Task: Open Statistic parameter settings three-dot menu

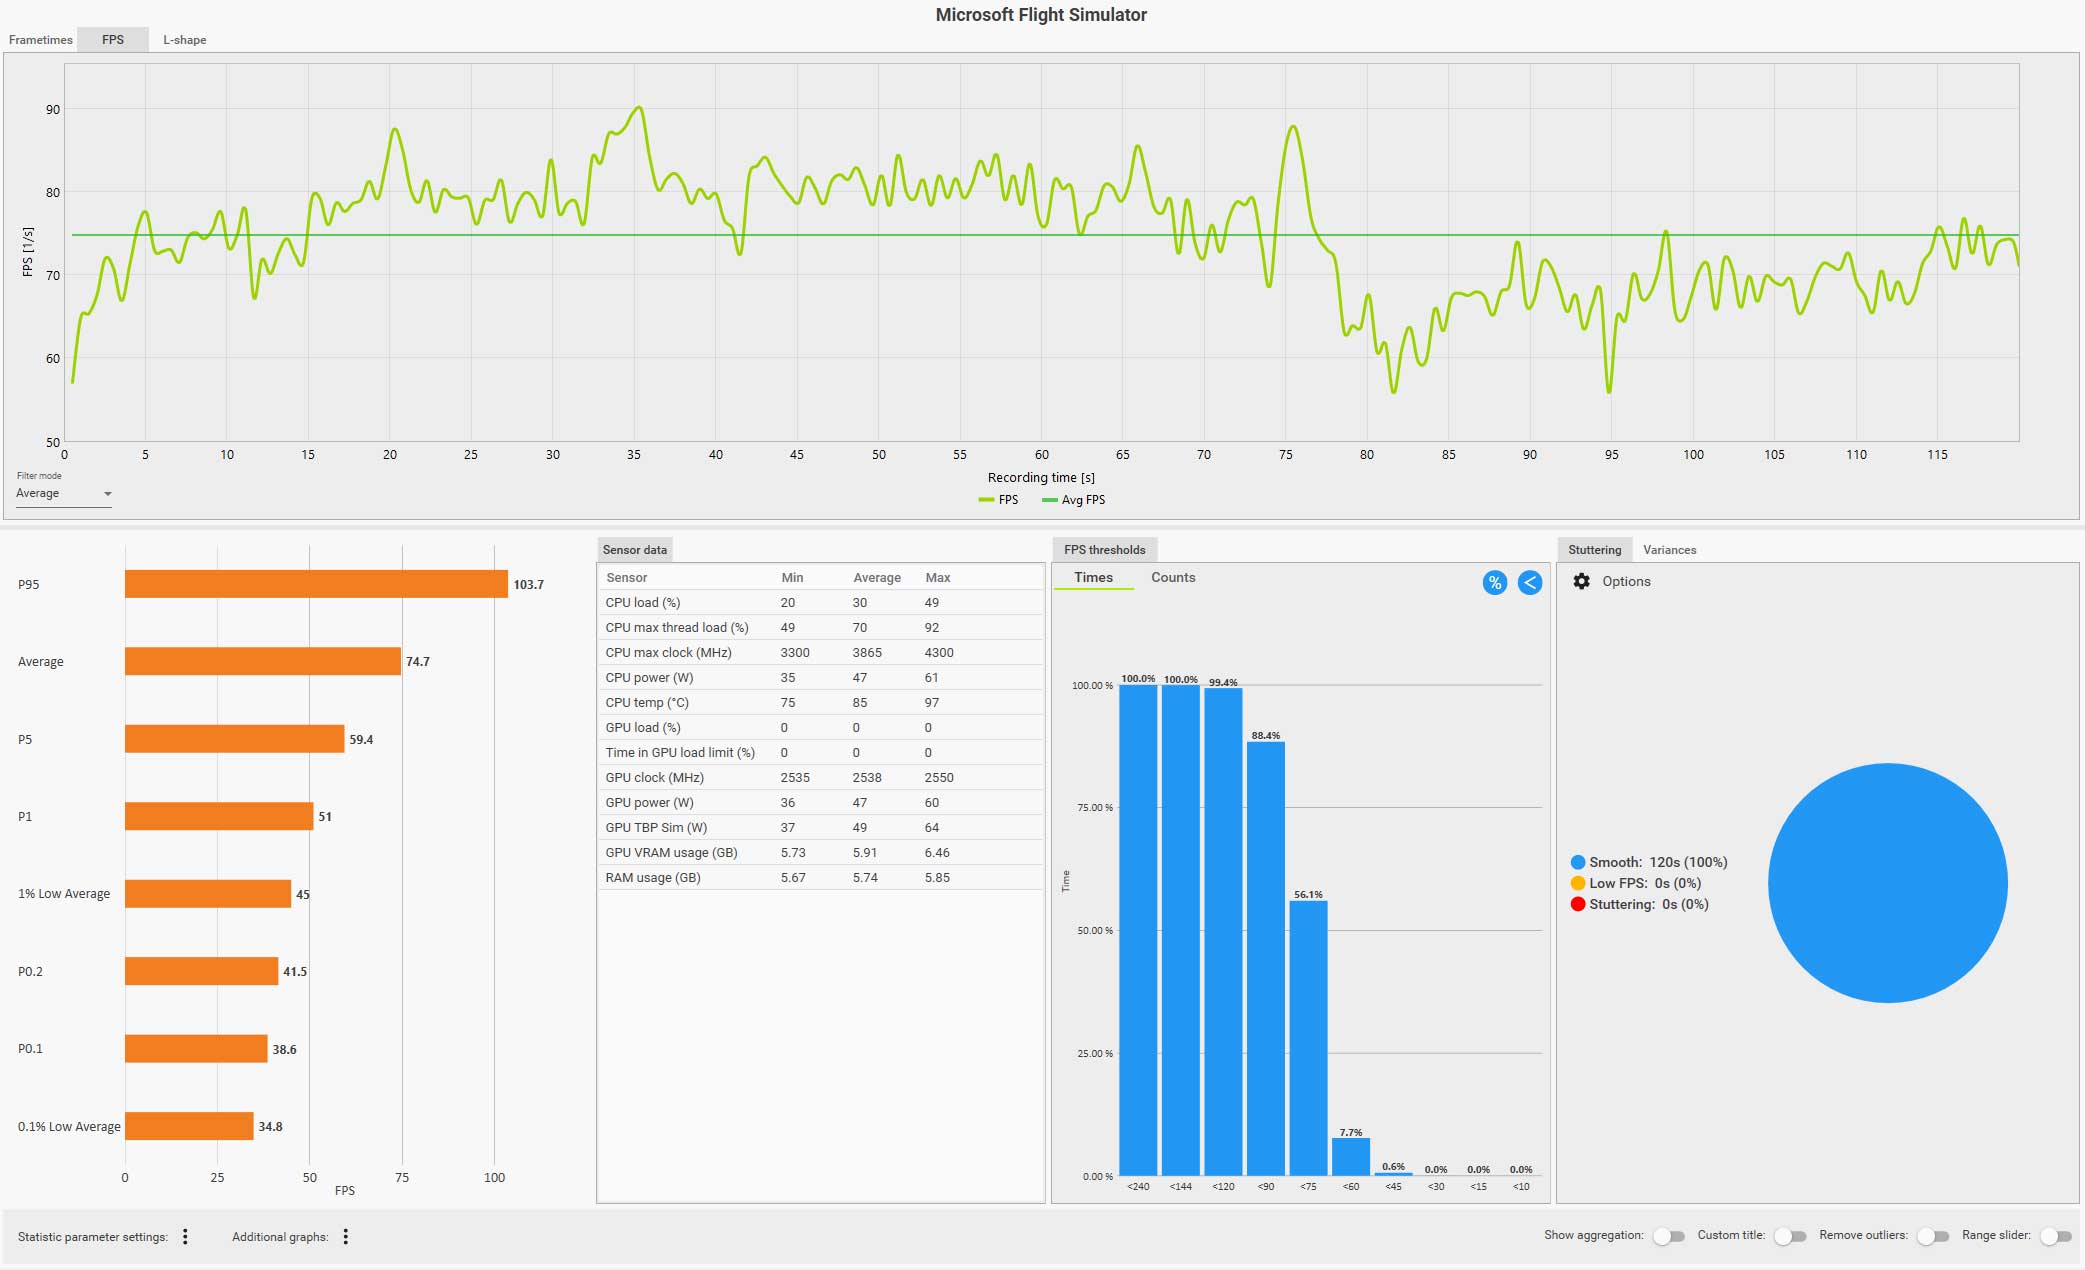Action: pyautogui.click(x=185, y=1237)
